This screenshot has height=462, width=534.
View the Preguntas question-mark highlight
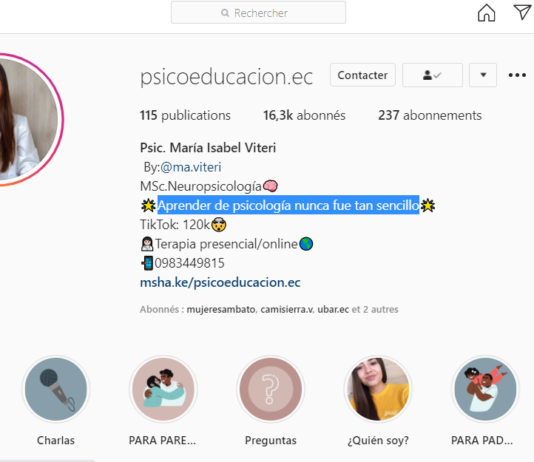pyautogui.click(x=271, y=389)
